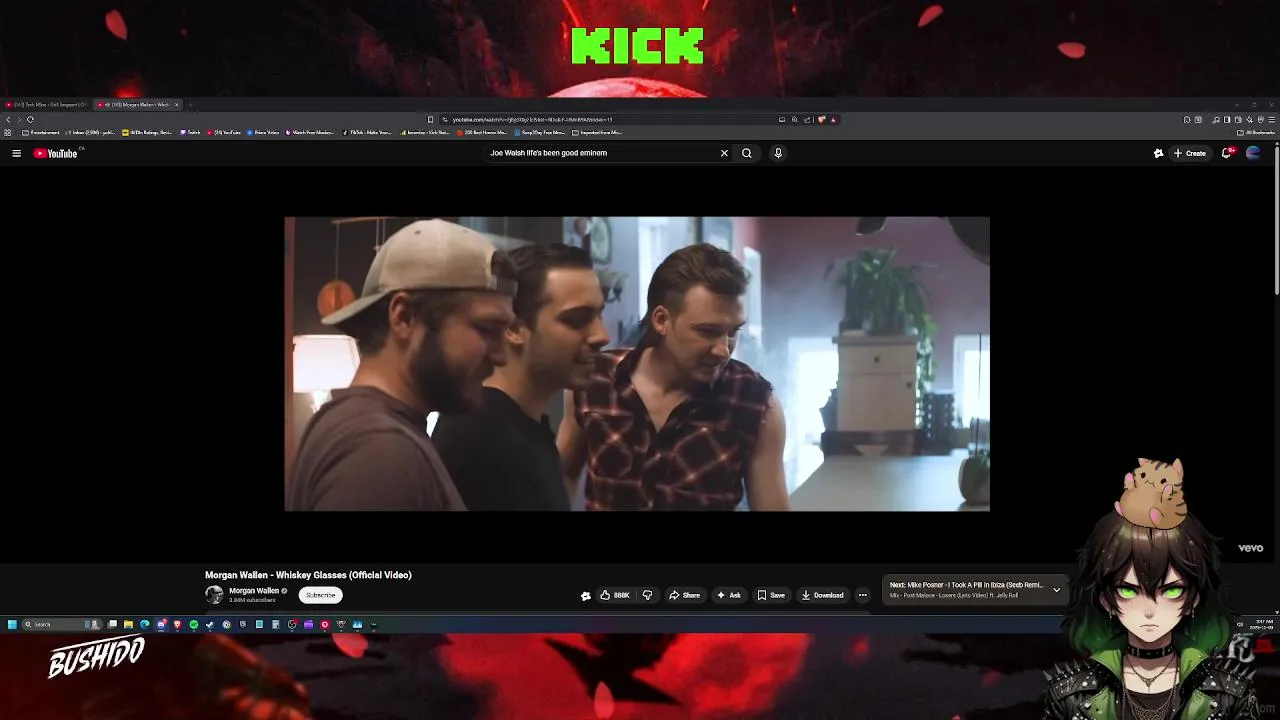Open the apps grid in the bookmarks bar

pos(8,132)
